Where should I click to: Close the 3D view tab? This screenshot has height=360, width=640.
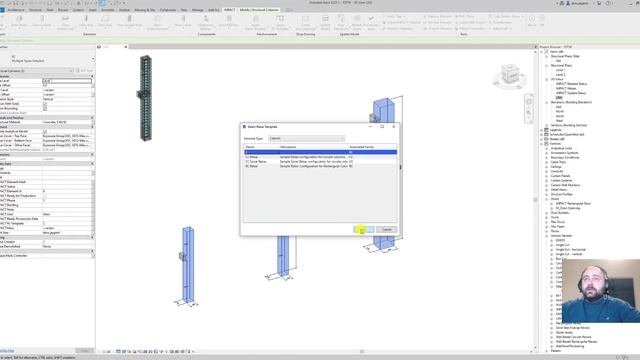pos(126,47)
